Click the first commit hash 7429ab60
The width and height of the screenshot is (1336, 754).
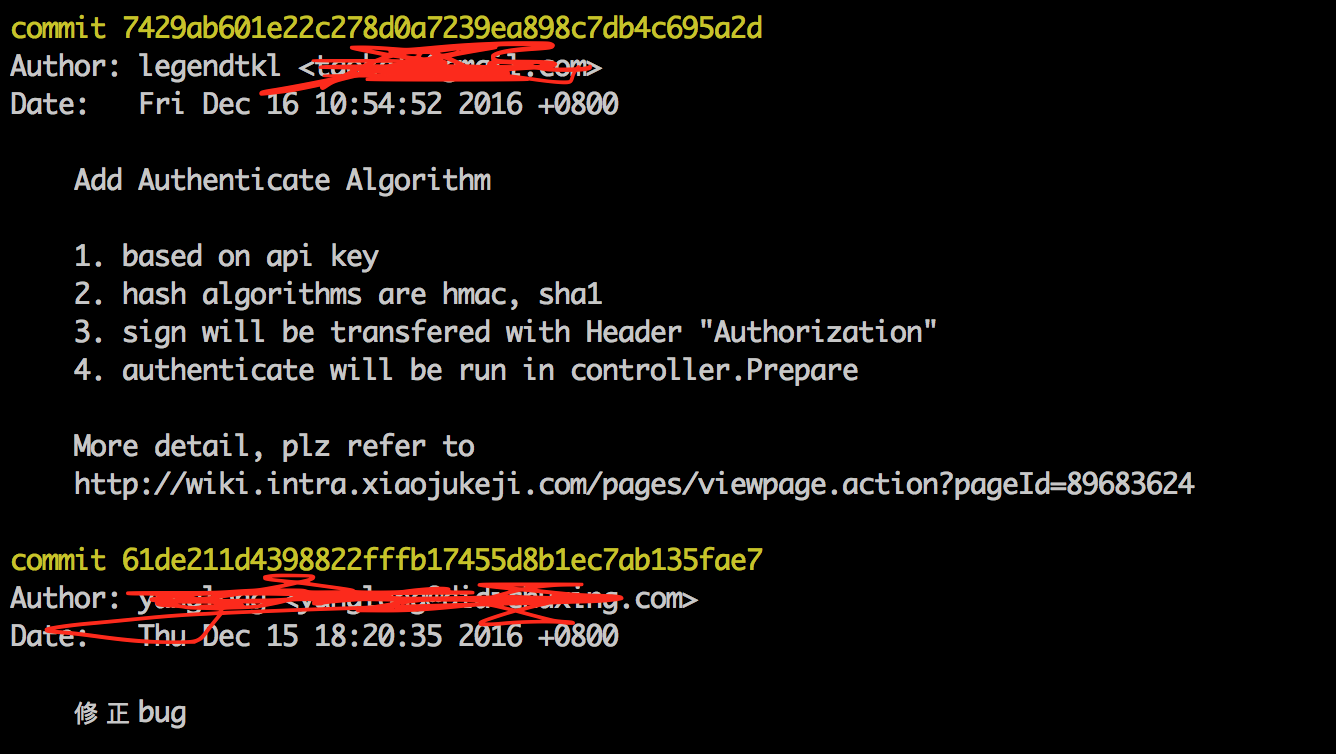pyautogui.click(x=442, y=28)
